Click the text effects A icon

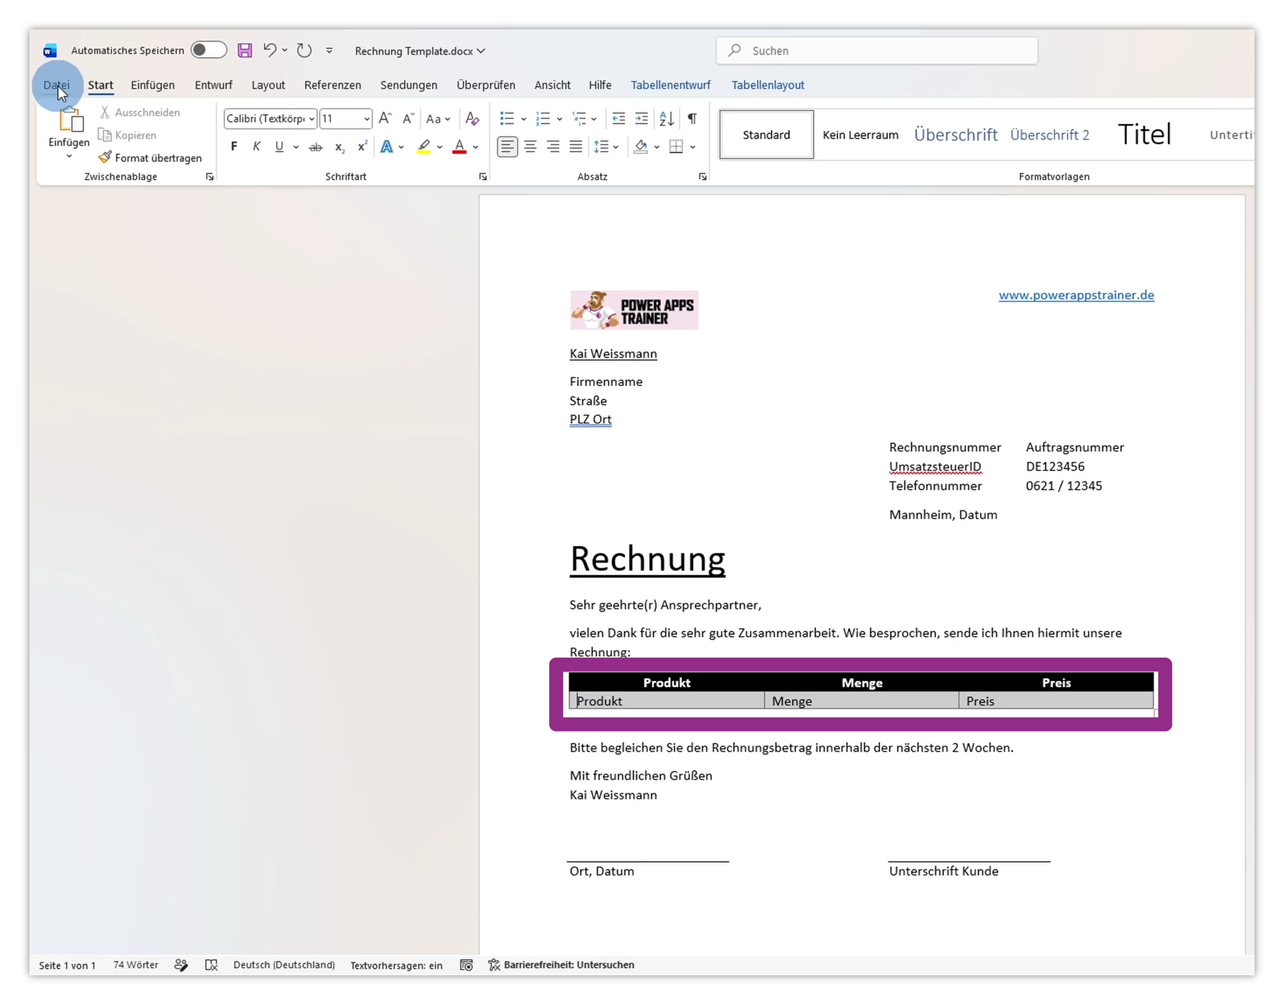pyautogui.click(x=386, y=147)
